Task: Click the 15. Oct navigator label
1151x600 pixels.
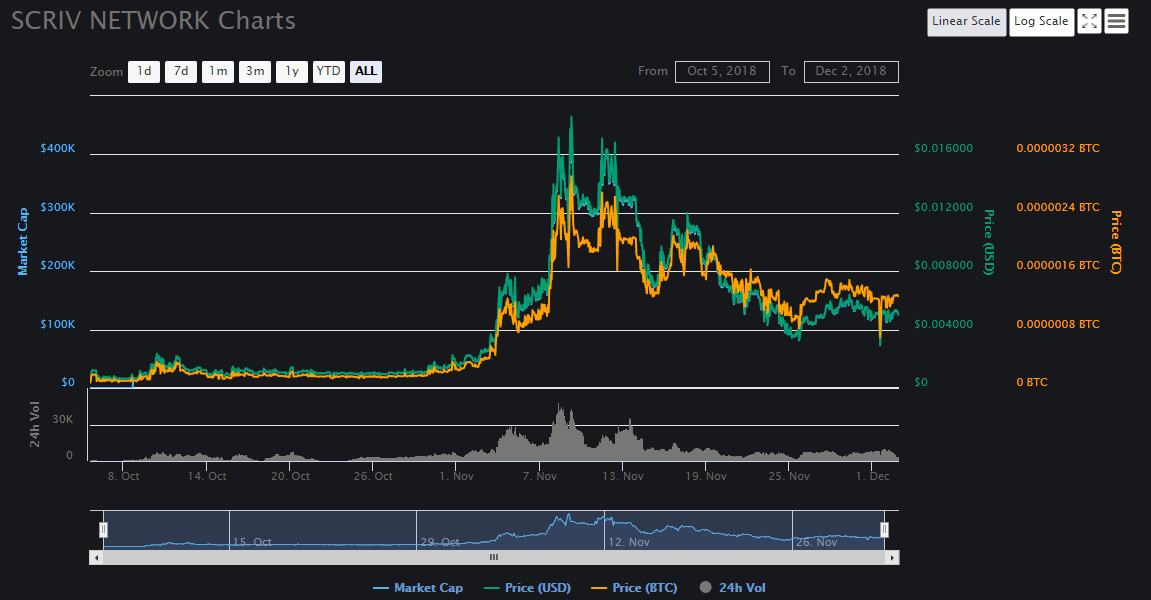Action: (x=252, y=542)
